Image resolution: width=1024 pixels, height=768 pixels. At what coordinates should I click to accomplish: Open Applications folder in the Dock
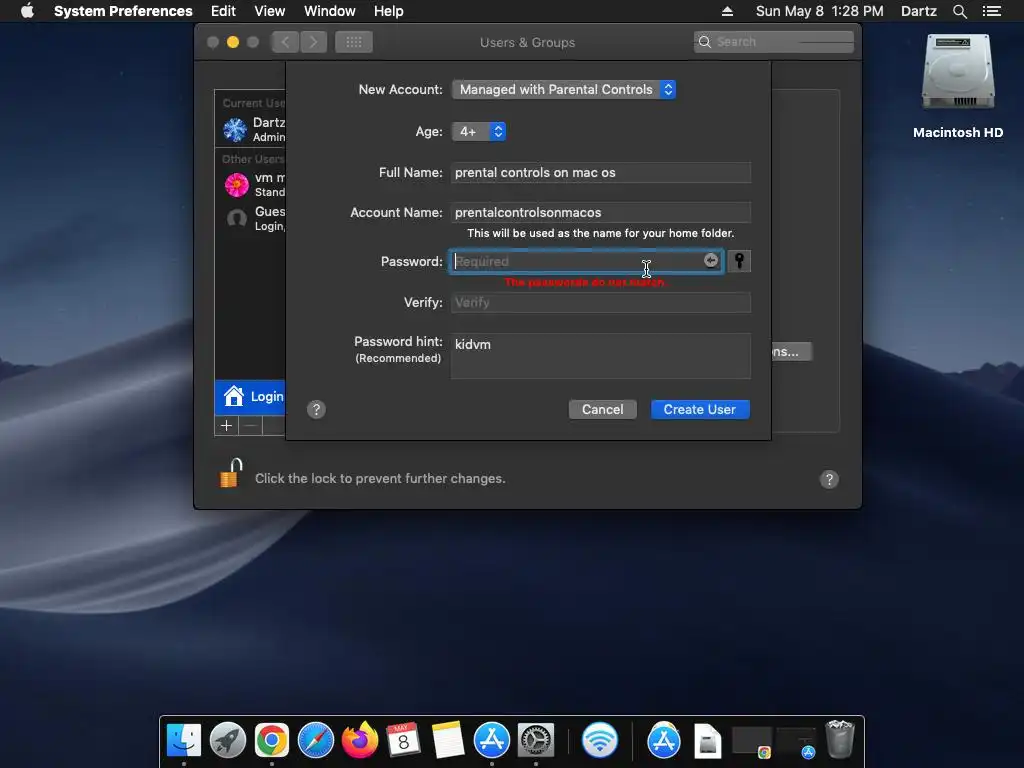[x=664, y=741]
